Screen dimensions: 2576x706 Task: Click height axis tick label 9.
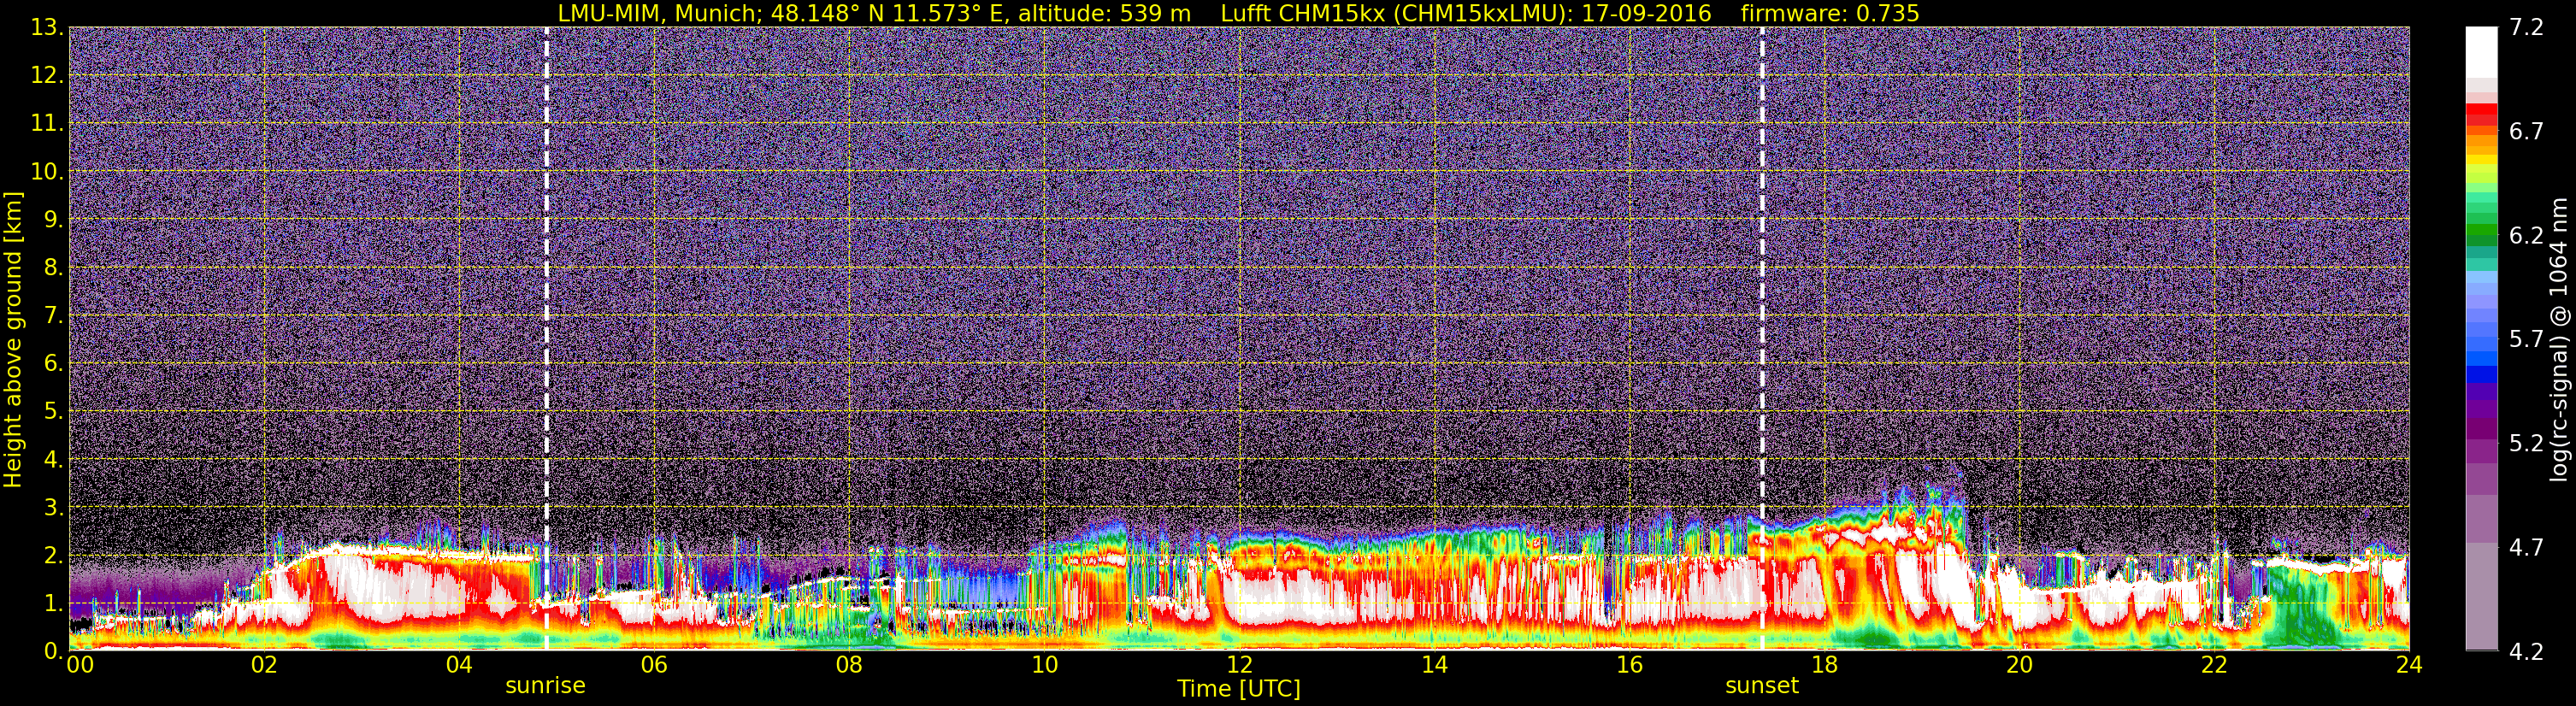(x=54, y=220)
